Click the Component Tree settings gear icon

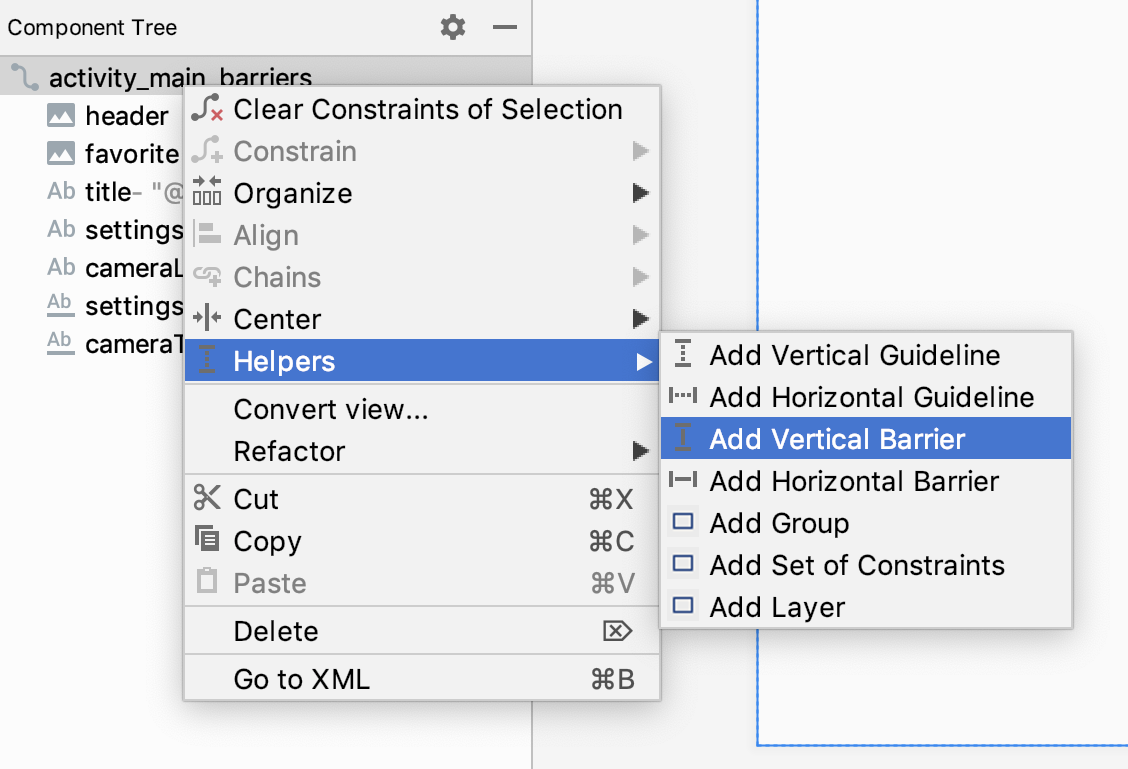453,28
